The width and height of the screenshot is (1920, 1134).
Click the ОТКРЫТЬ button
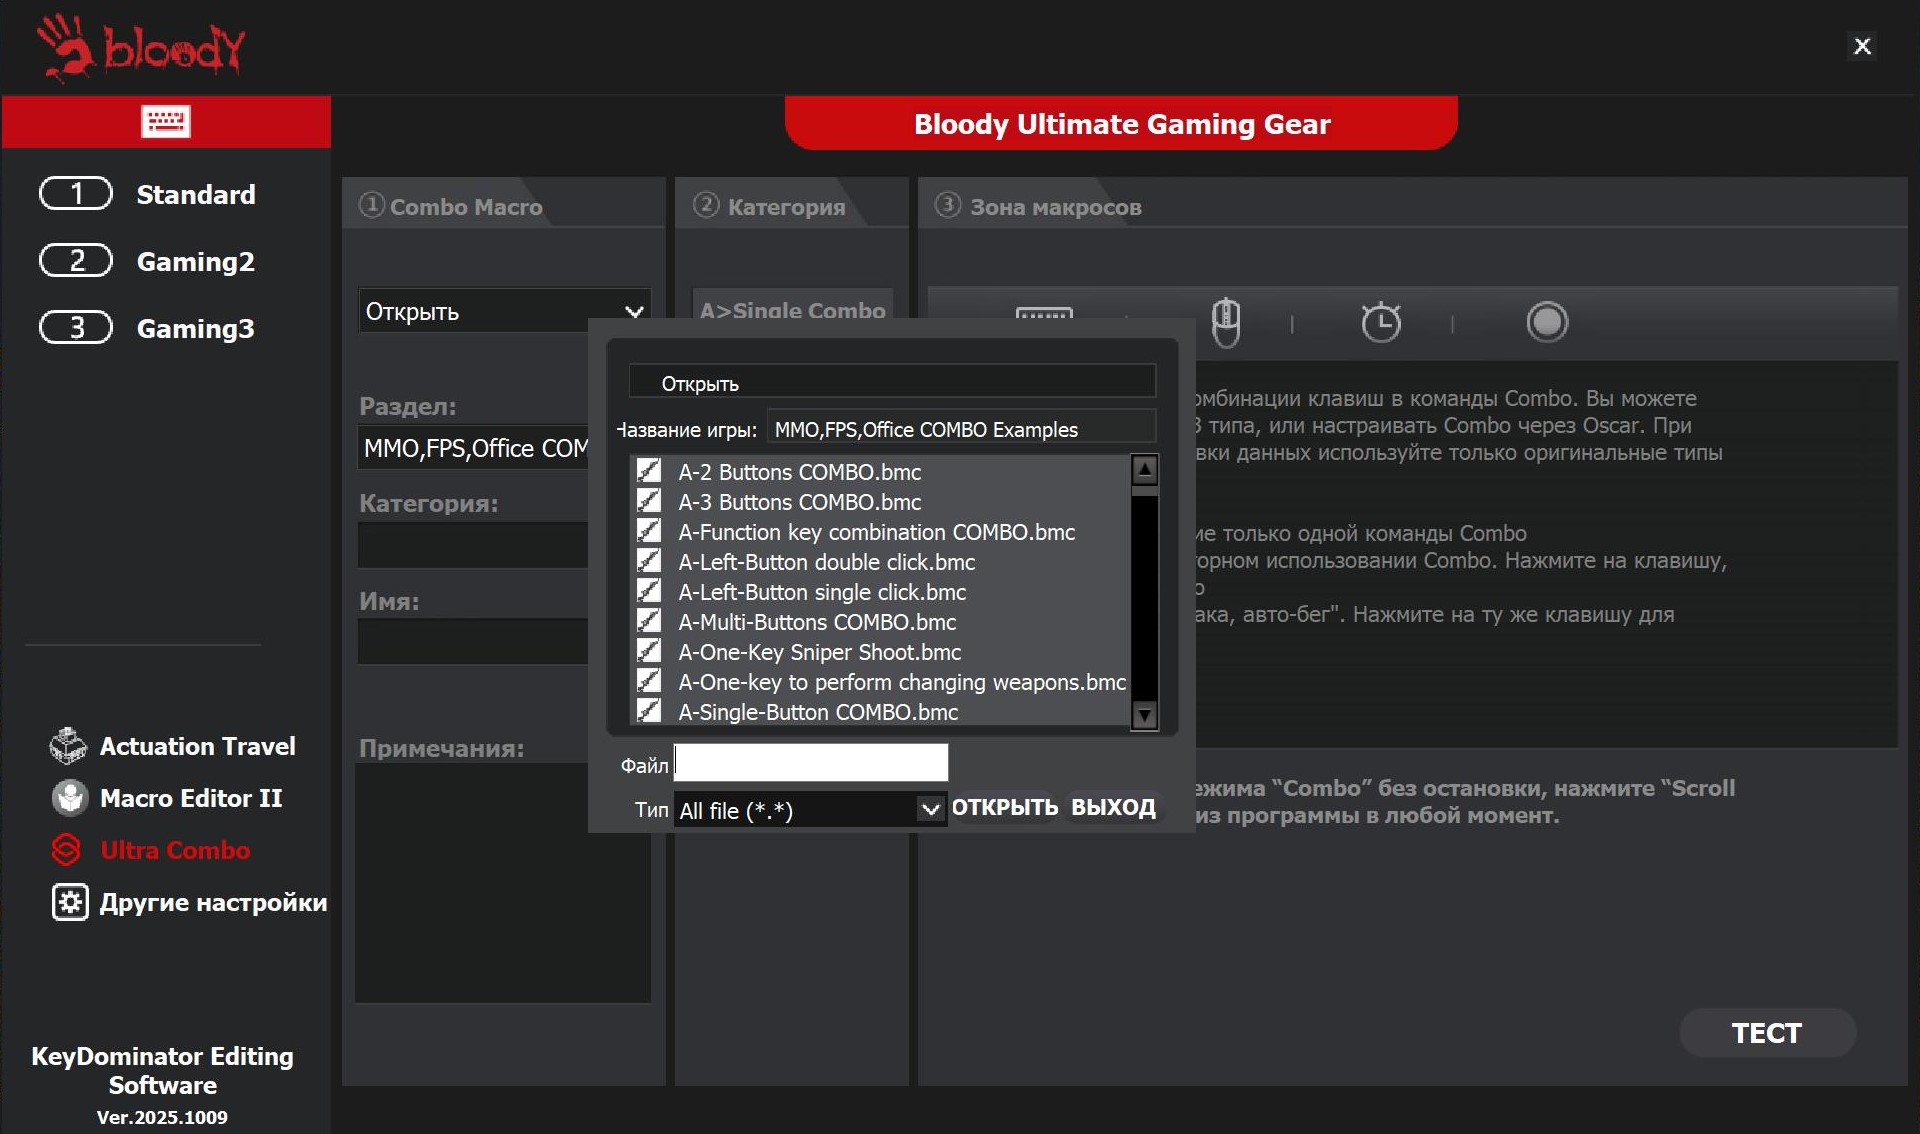[x=1004, y=807]
